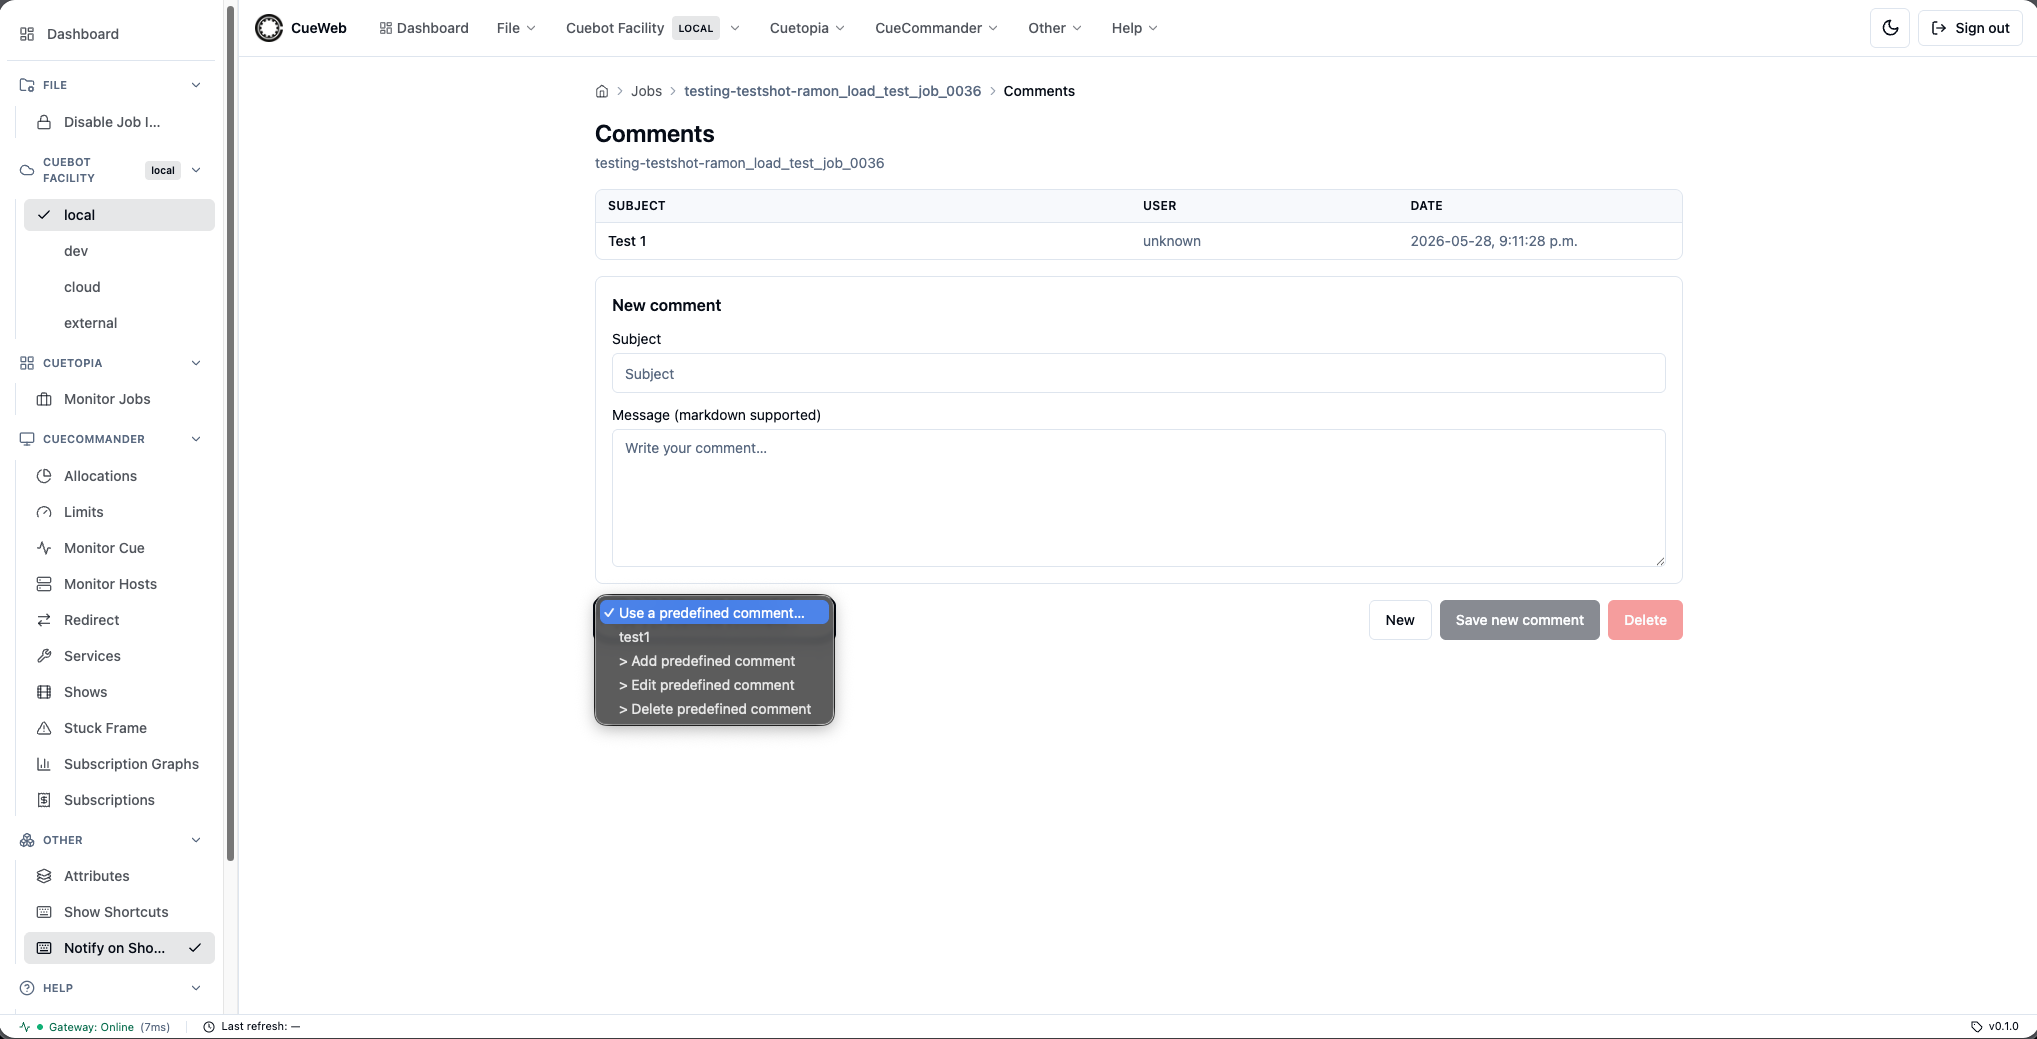Open Disable Job item in sidebar
2037x1039 pixels.
tap(119, 122)
